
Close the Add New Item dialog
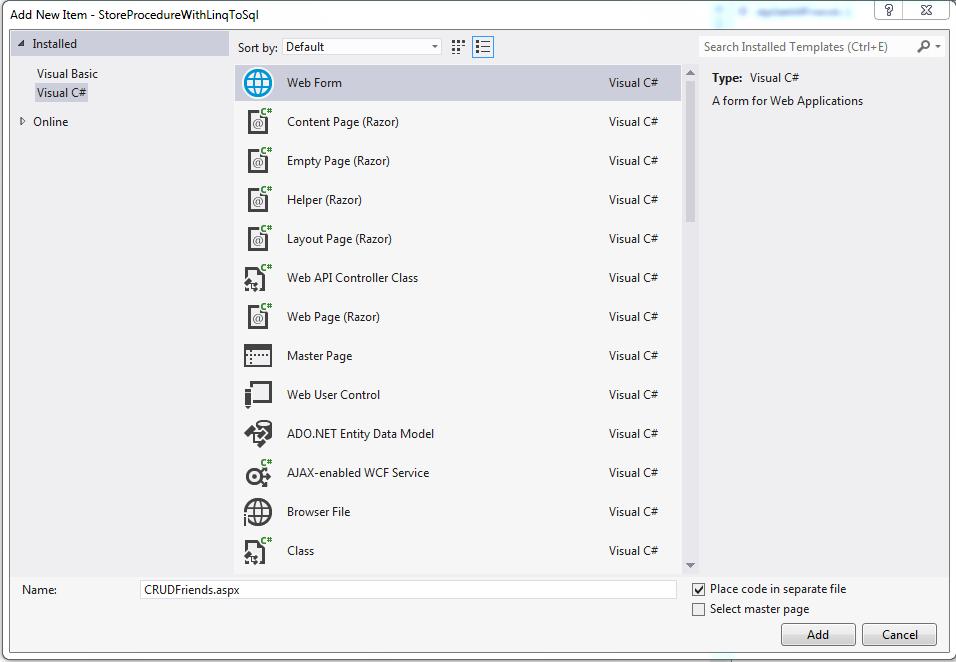coord(926,10)
